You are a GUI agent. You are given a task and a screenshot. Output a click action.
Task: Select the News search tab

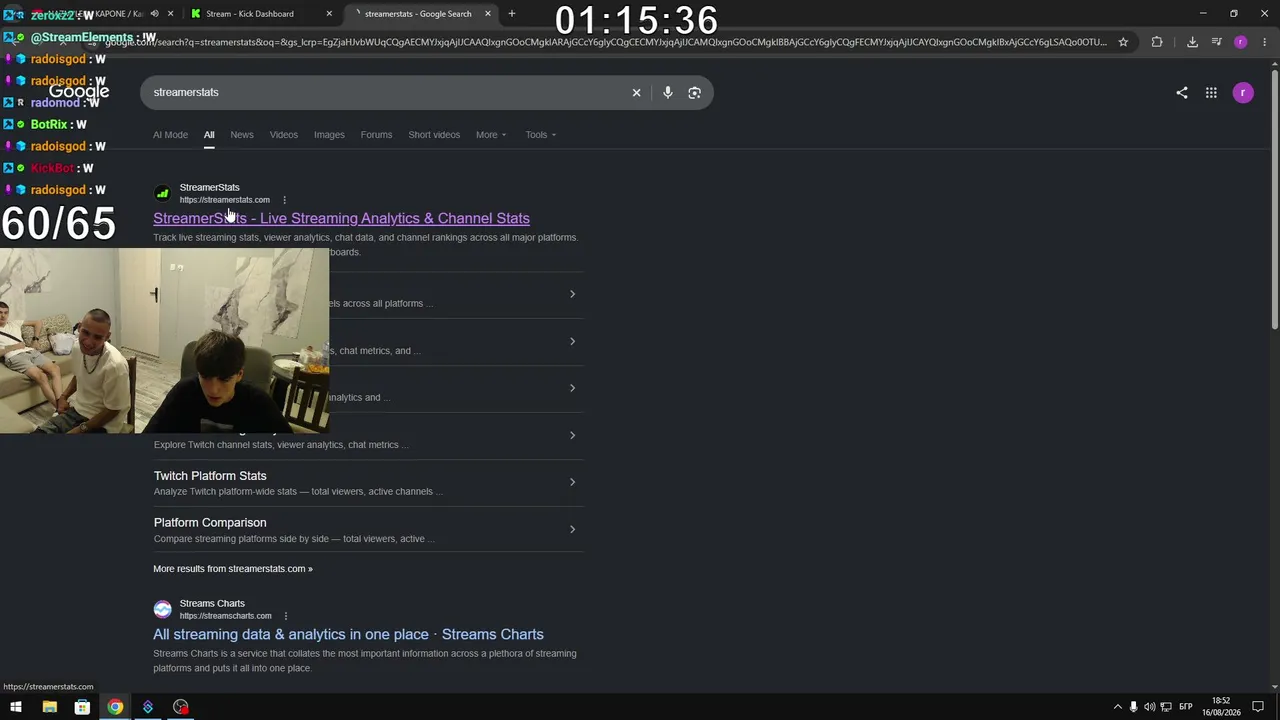tap(242, 135)
